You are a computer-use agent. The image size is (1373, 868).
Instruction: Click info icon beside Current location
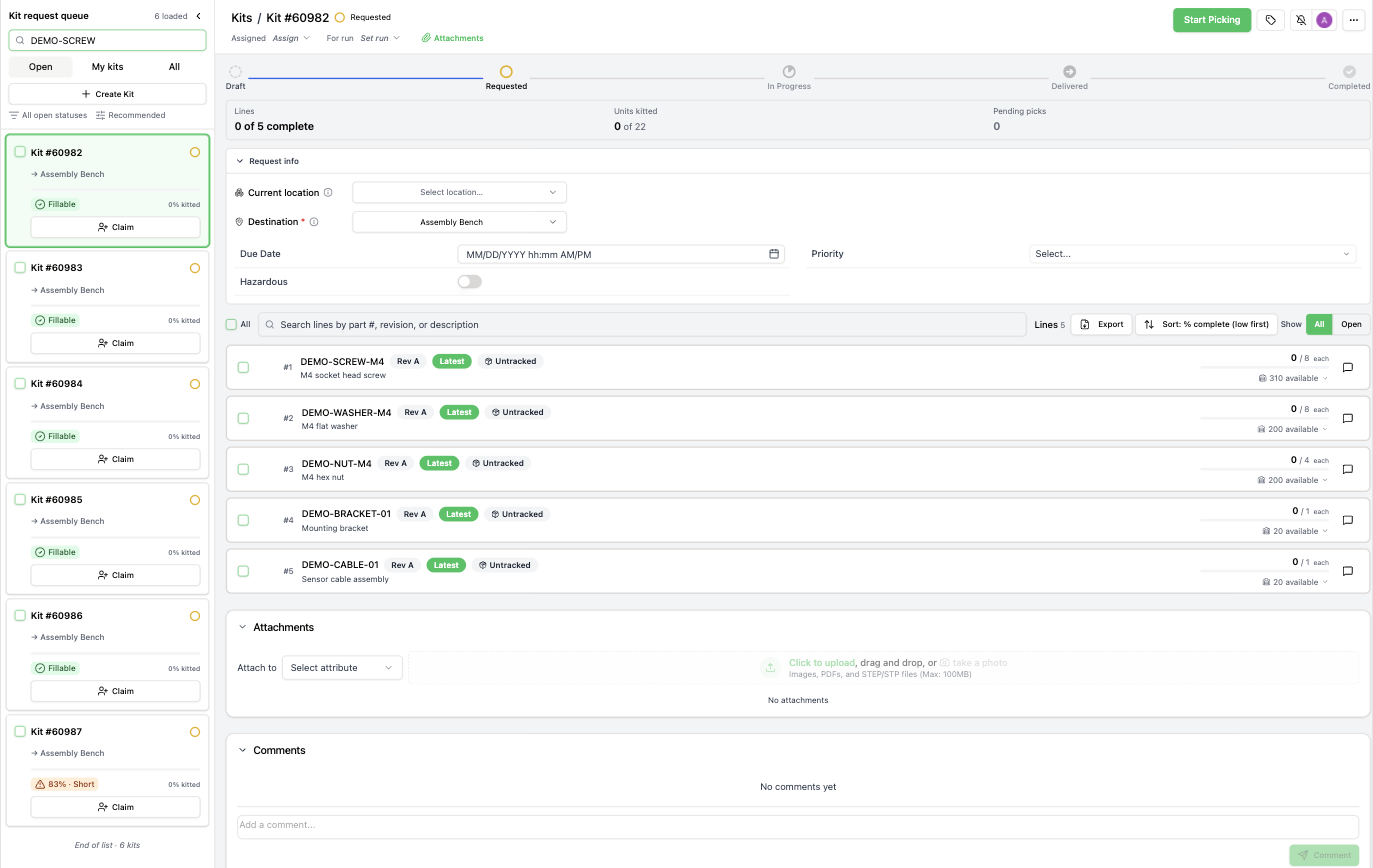click(x=328, y=193)
